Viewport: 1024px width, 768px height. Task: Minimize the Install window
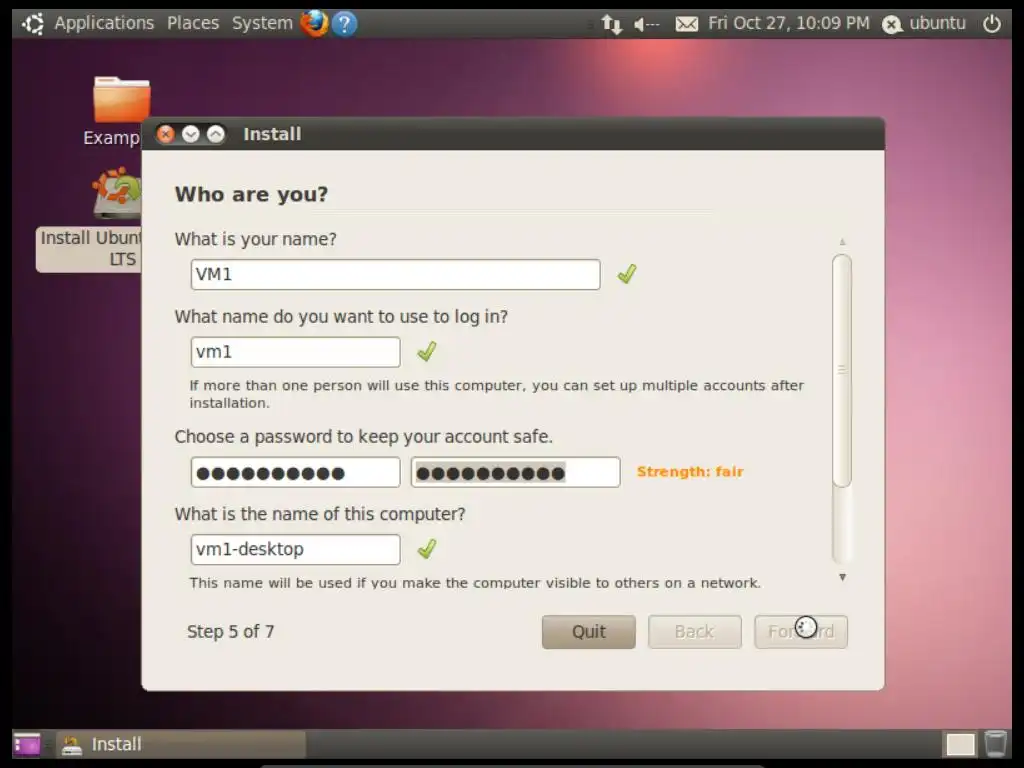point(191,134)
